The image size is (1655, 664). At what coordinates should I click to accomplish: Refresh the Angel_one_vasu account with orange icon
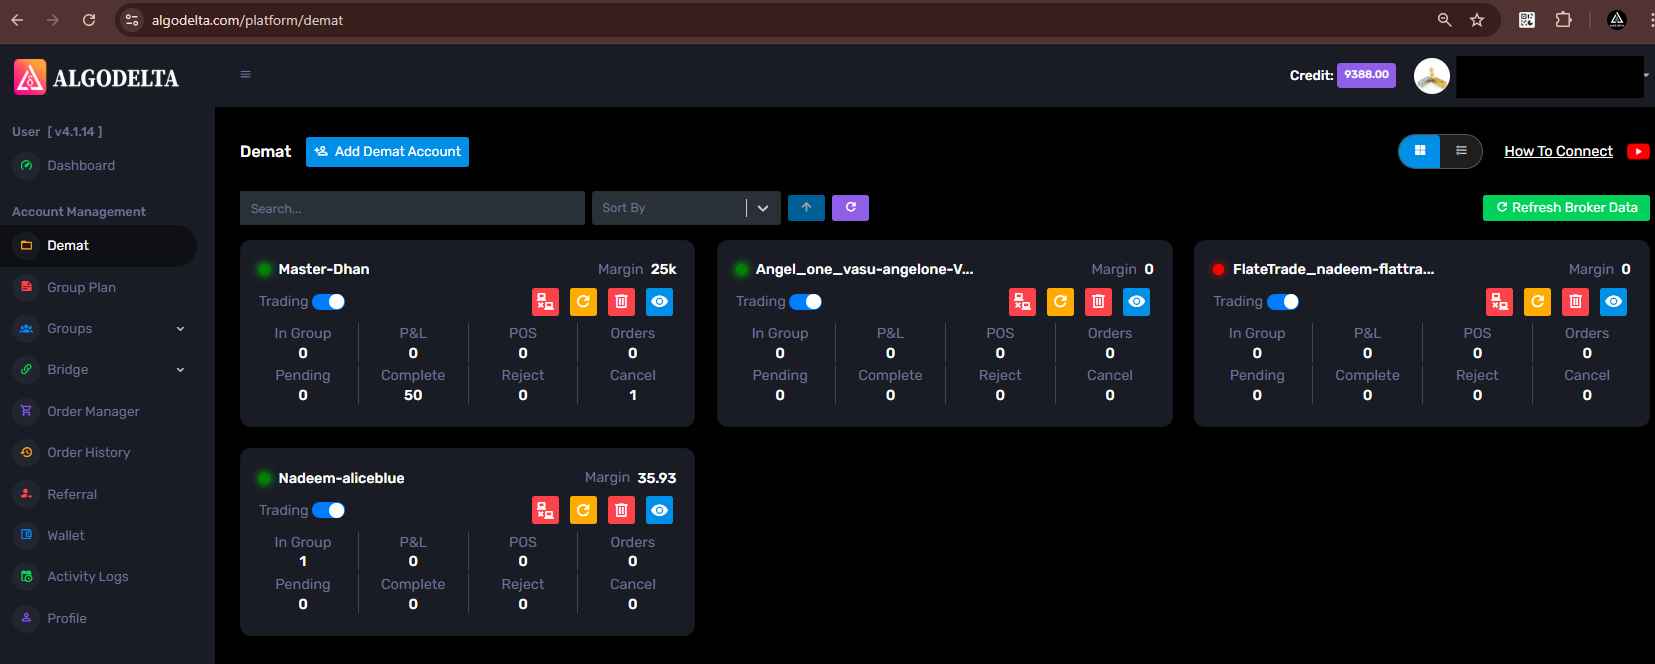point(1060,302)
